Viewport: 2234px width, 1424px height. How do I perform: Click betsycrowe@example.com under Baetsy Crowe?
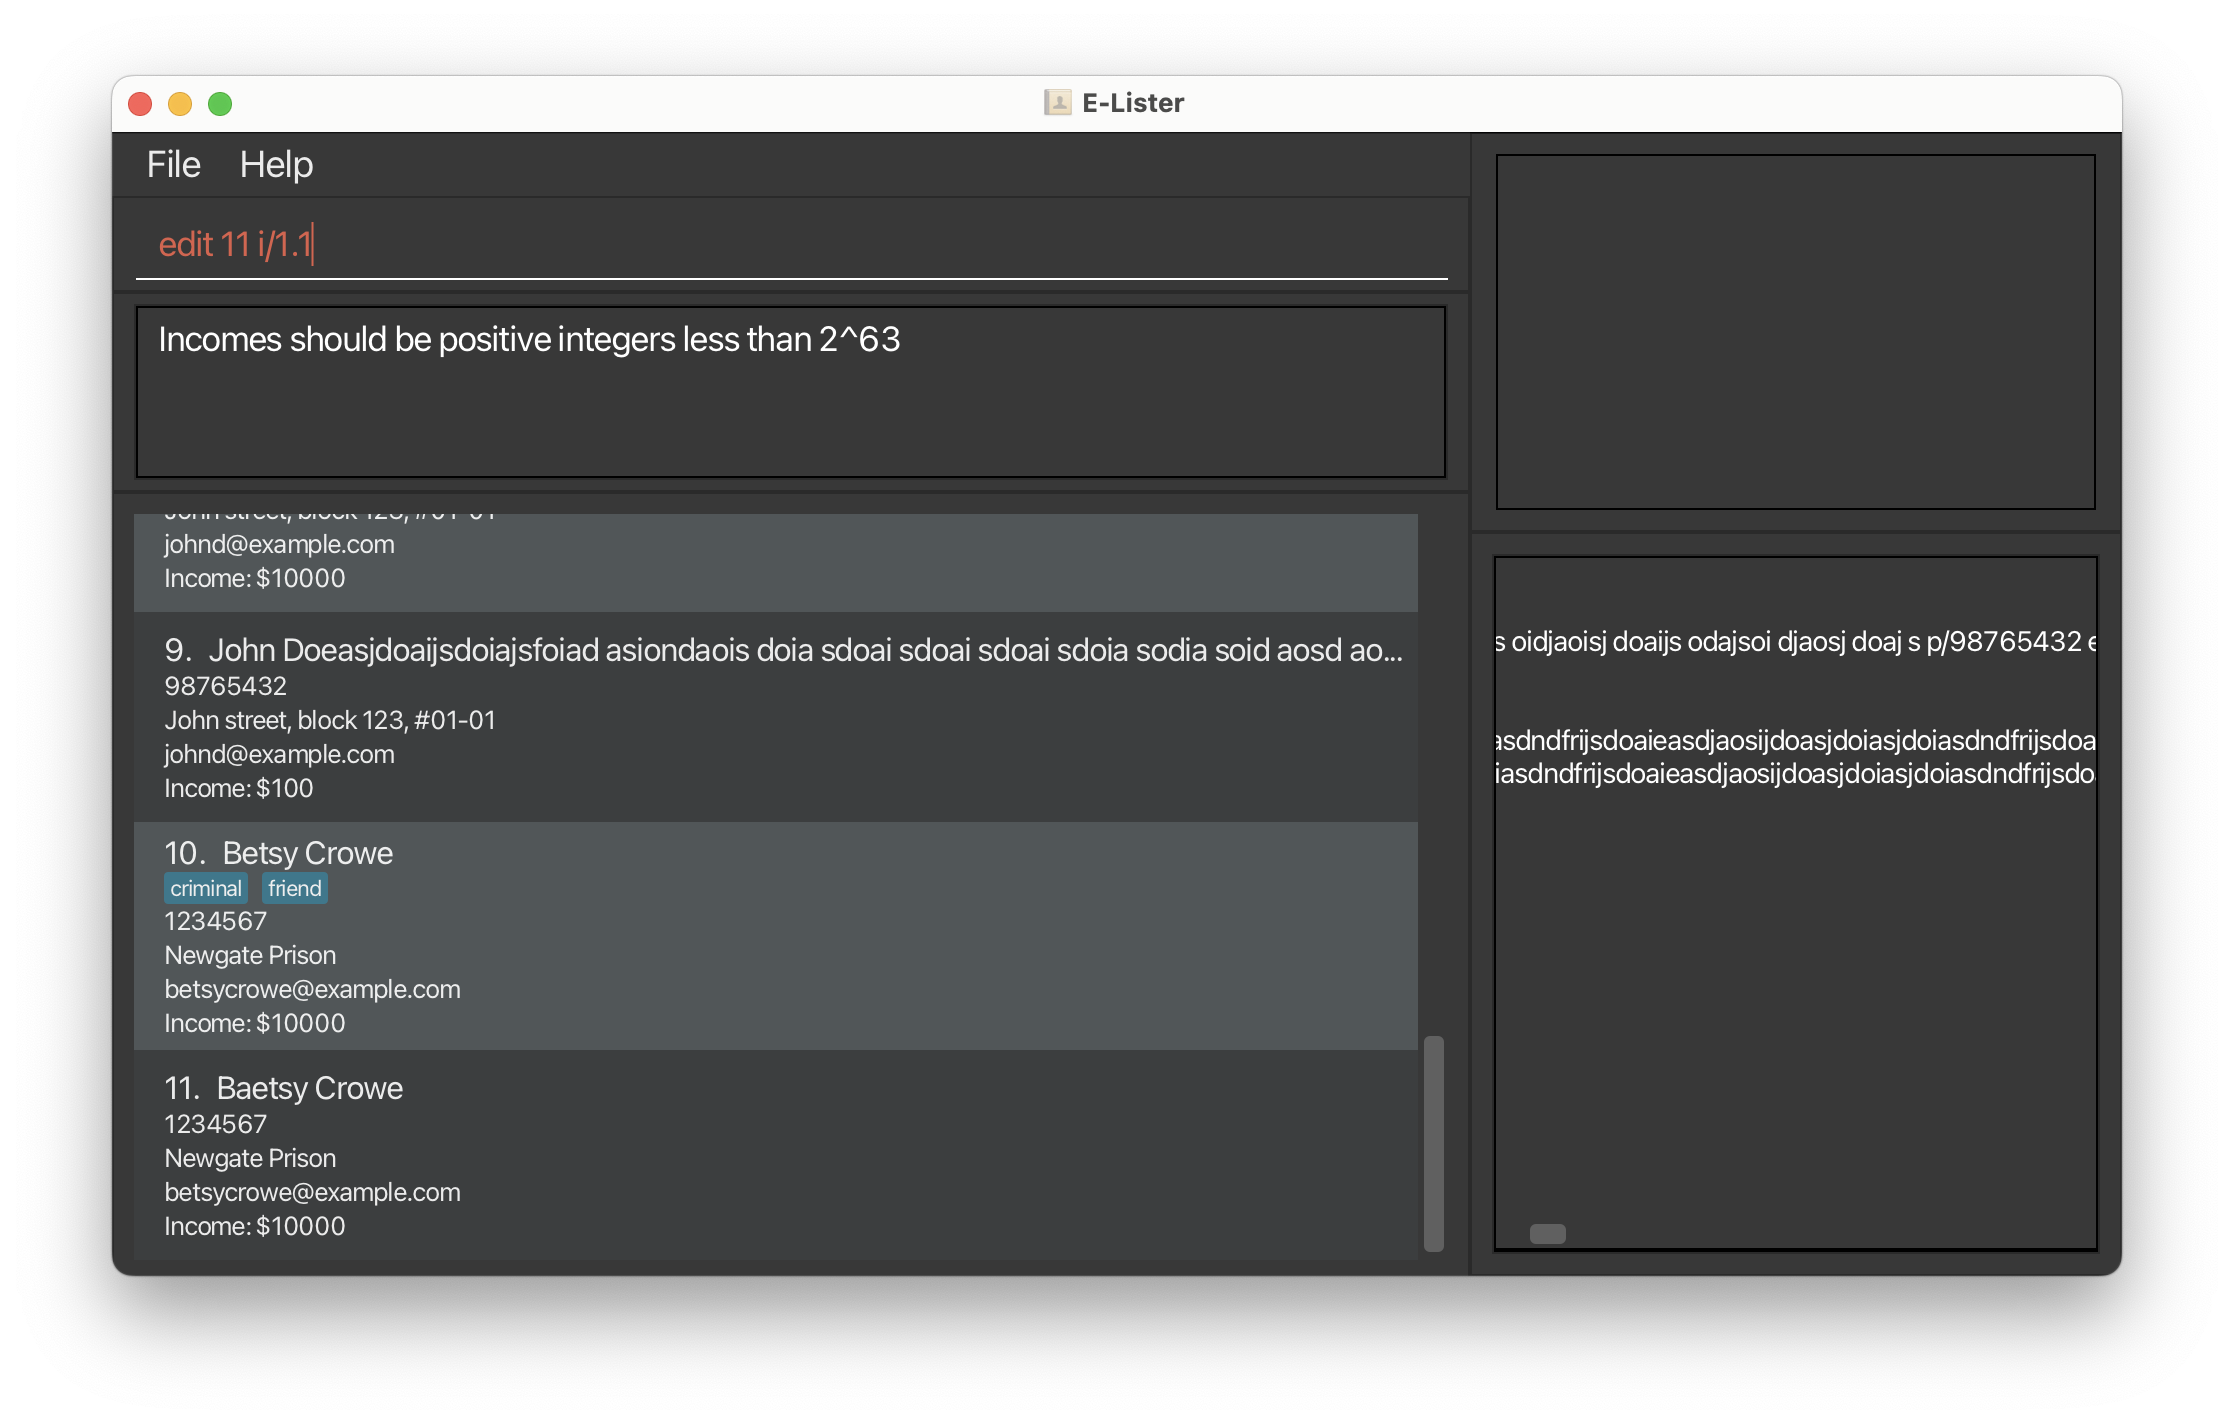point(312,1192)
